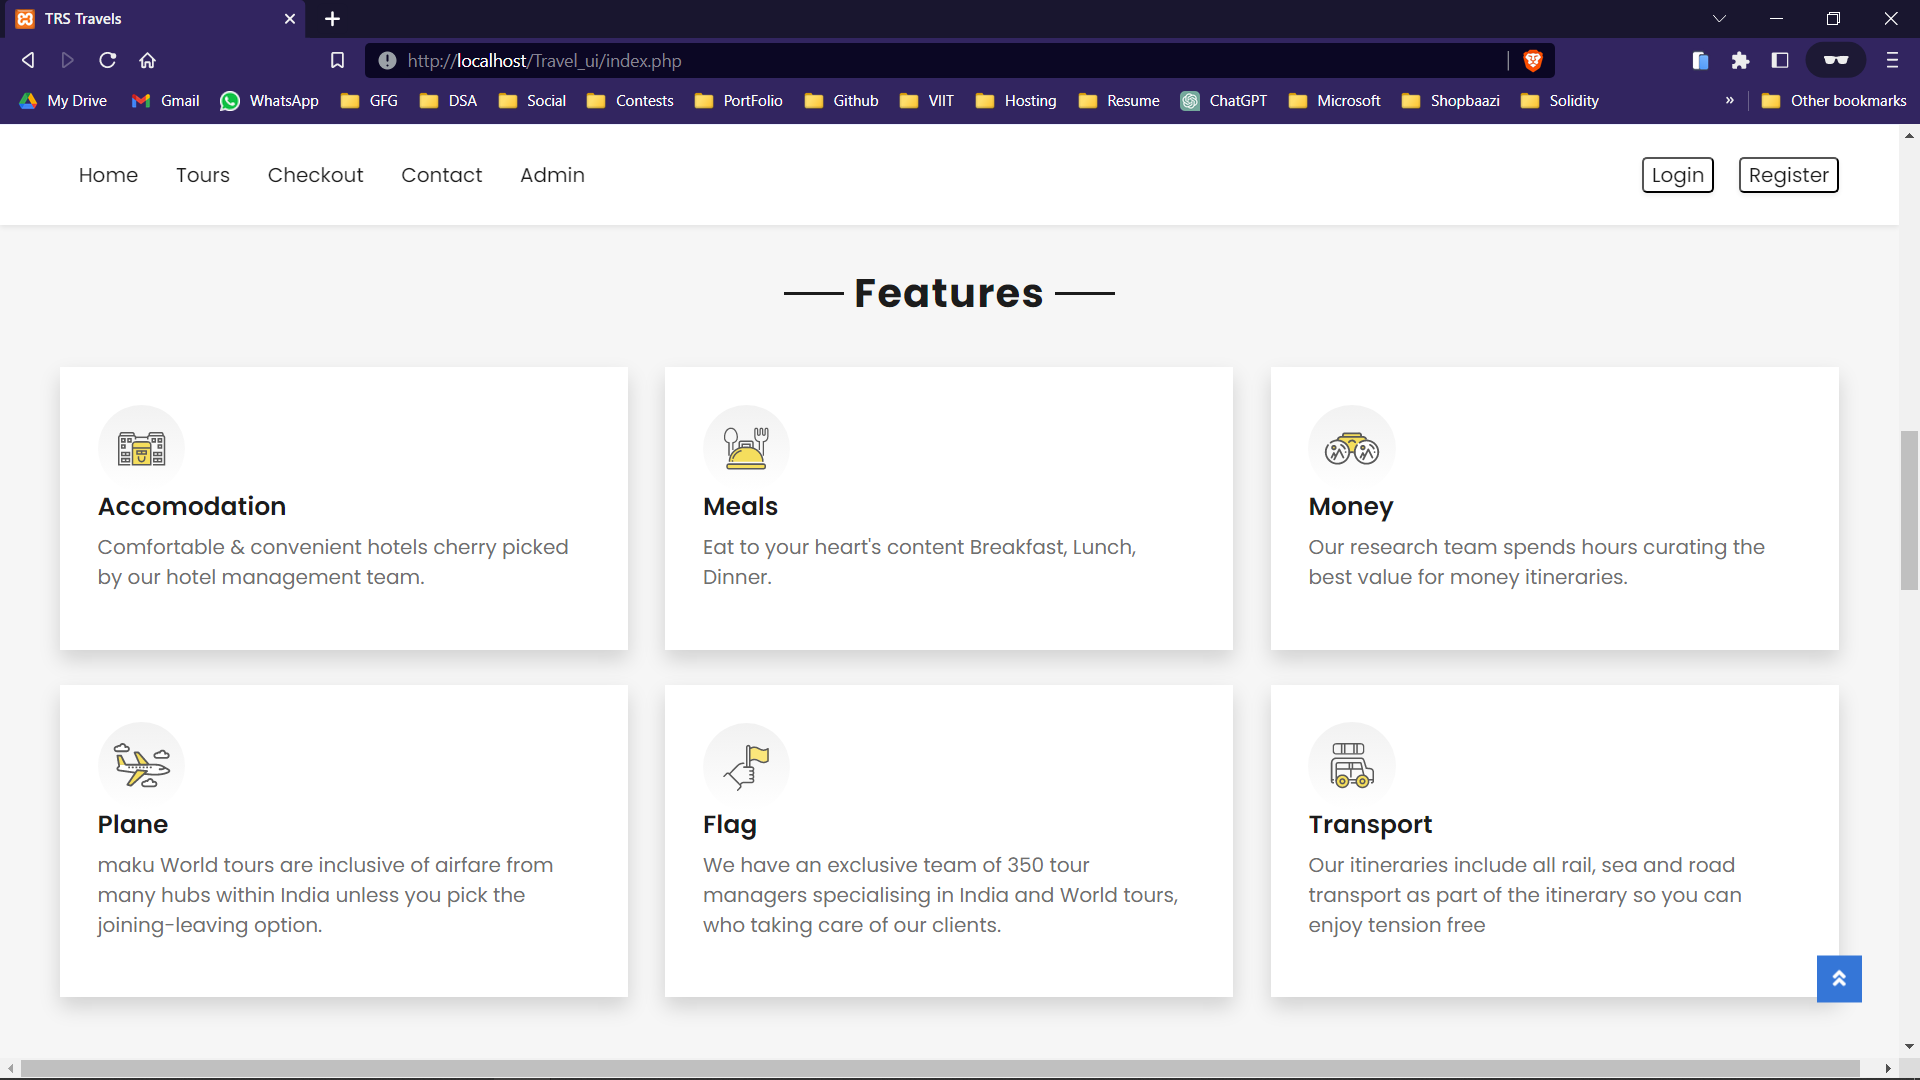Click the Money feature icon
1920x1080 pixels.
click(x=1352, y=448)
